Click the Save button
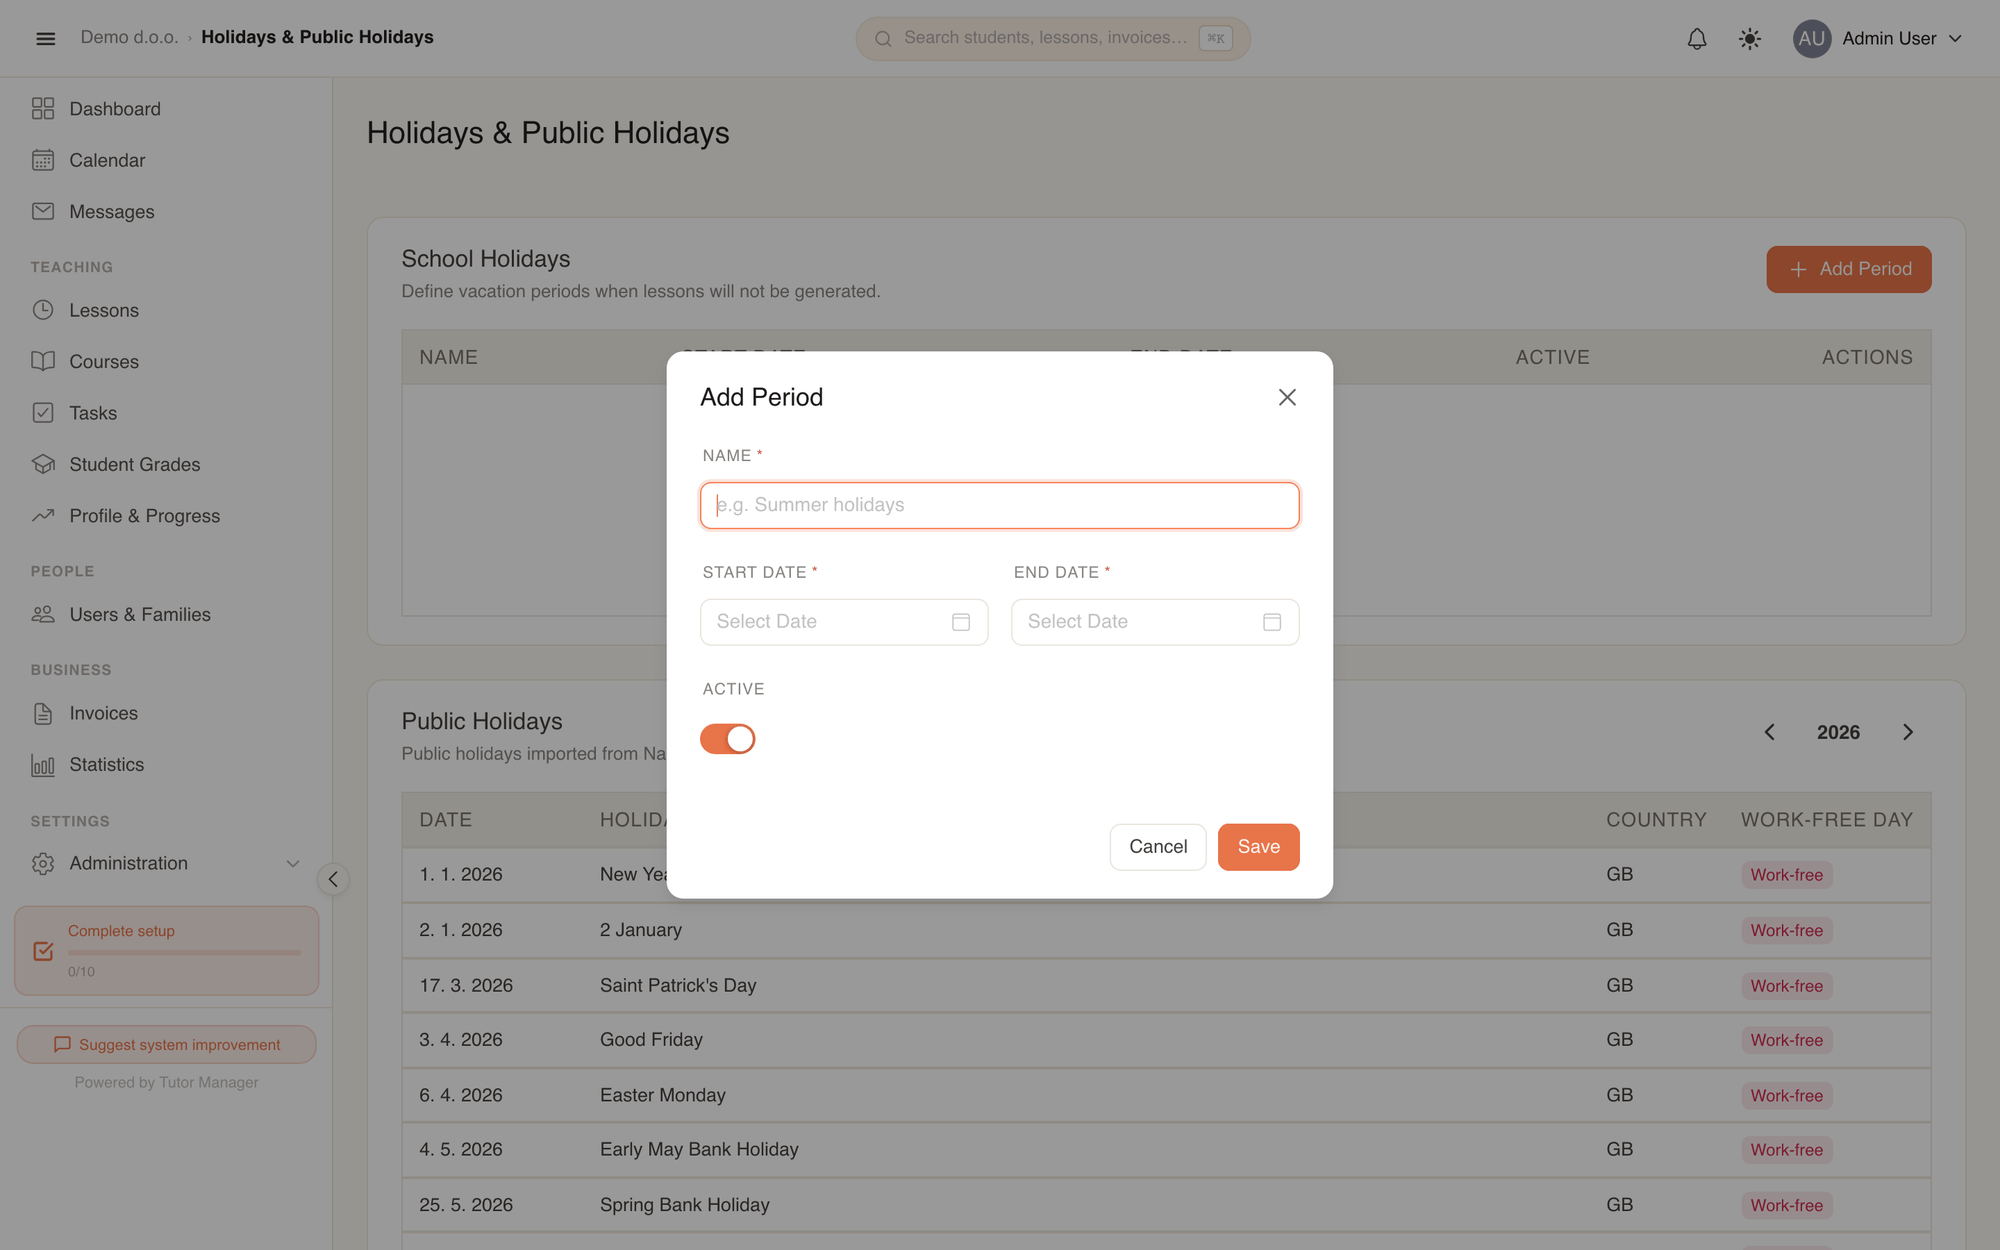The width and height of the screenshot is (2000, 1250). click(x=1258, y=847)
